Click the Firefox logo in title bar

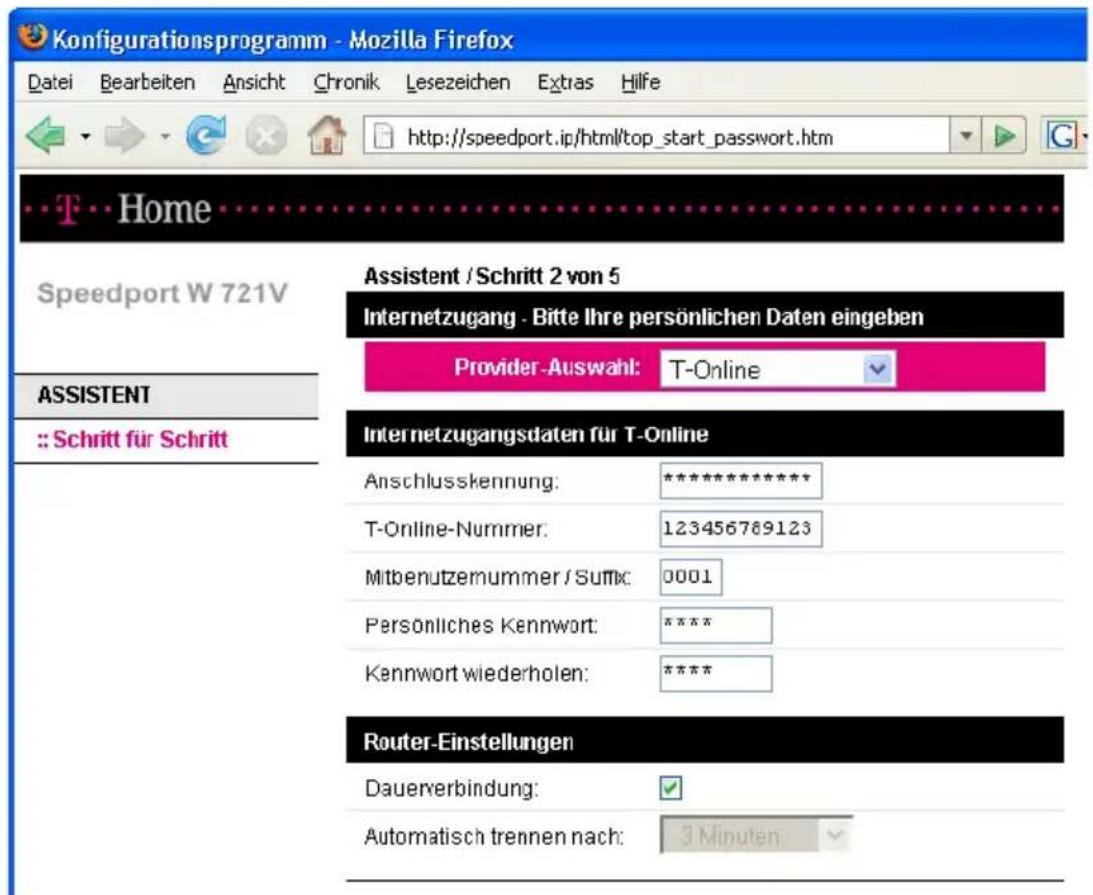[32, 37]
